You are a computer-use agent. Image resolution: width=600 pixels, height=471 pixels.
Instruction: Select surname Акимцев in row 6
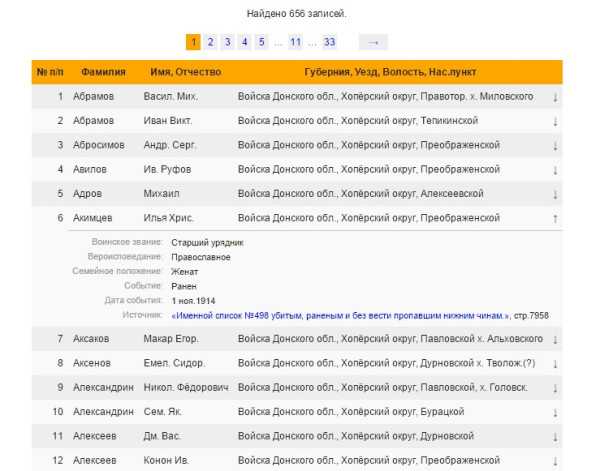pos(93,218)
